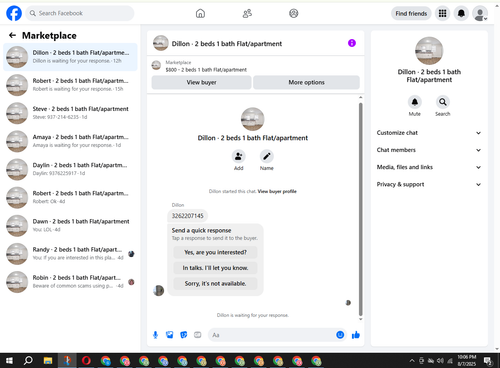Screen dimensions: 500x368
Task: Follow the View buyer profile link
Action: pyautogui.click(x=277, y=191)
